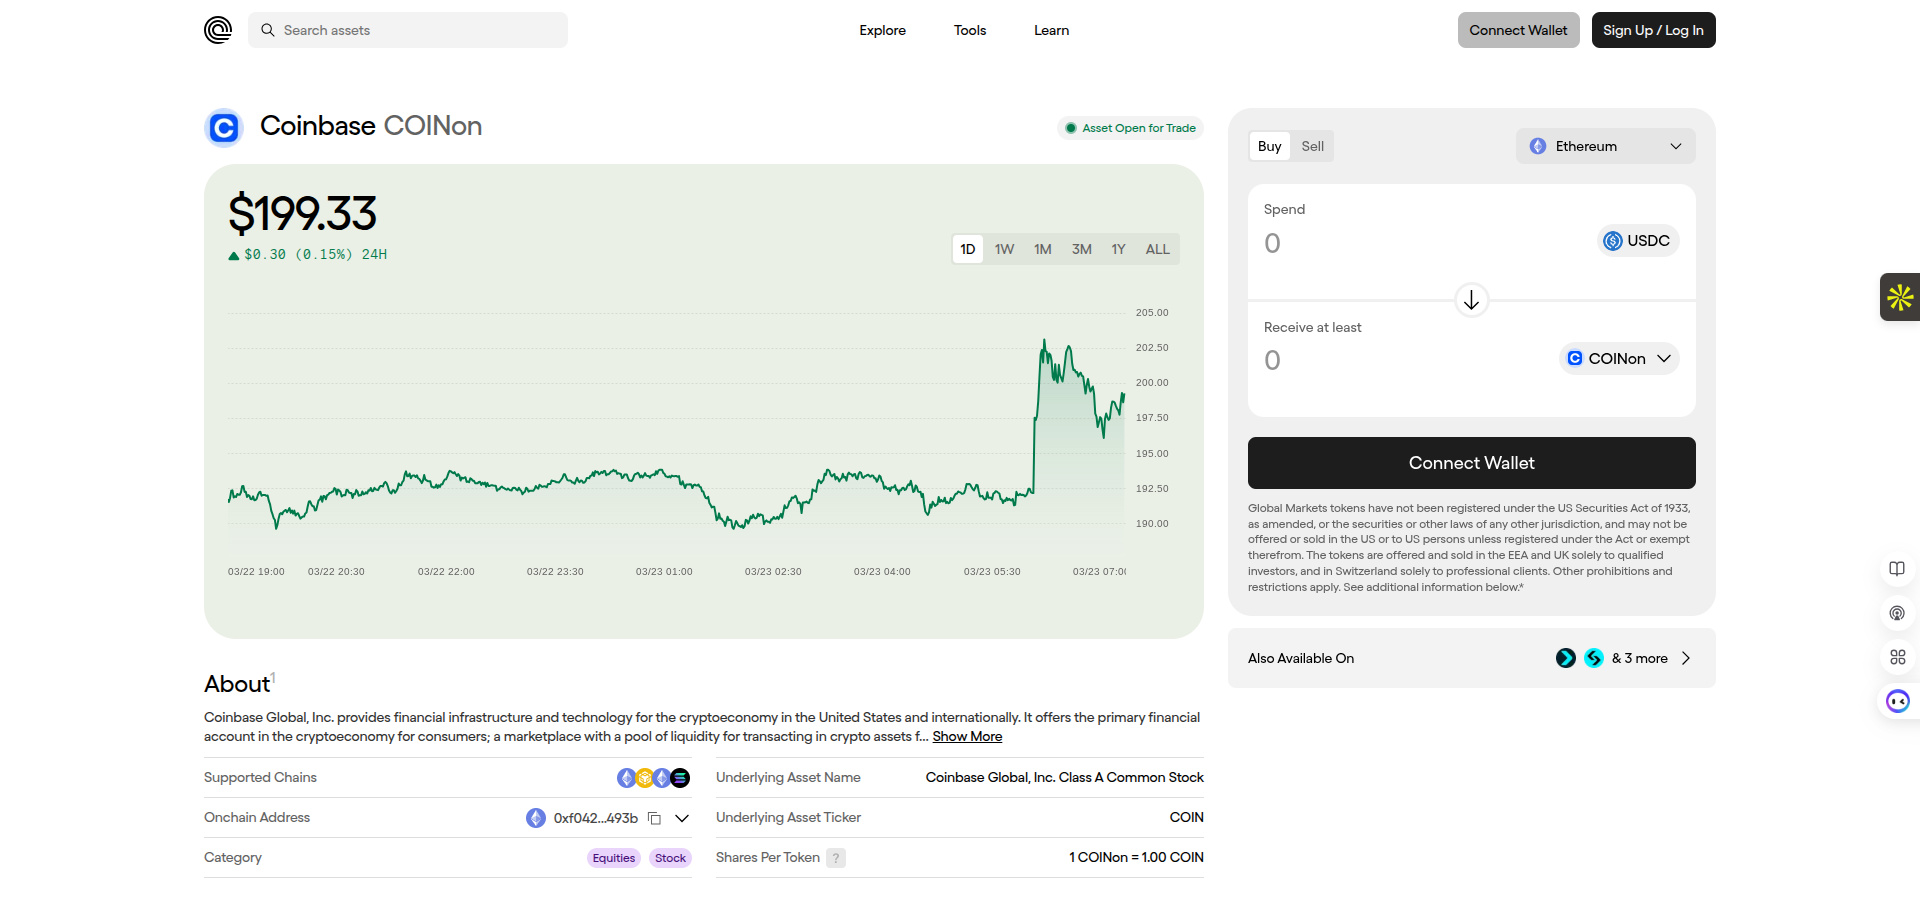Select the 1W chart range

click(1004, 249)
